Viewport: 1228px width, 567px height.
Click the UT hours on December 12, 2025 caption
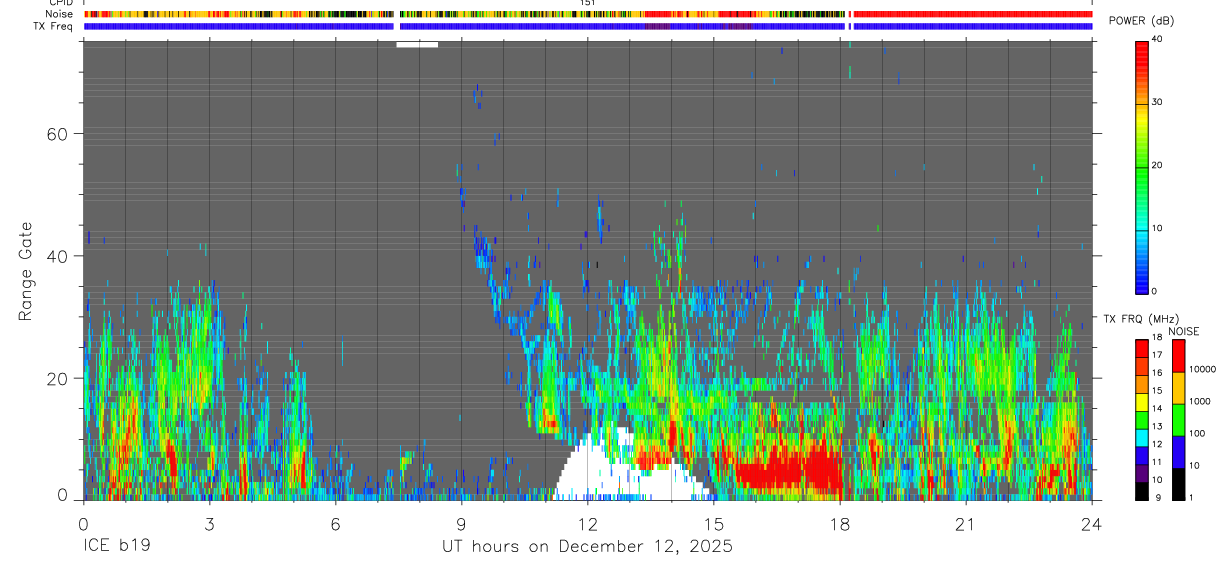(588, 547)
